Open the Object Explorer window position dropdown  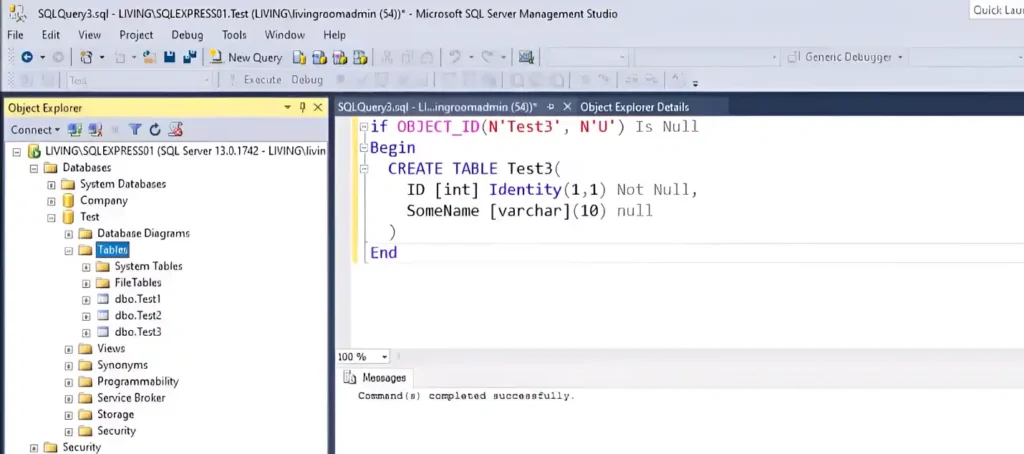(x=287, y=107)
